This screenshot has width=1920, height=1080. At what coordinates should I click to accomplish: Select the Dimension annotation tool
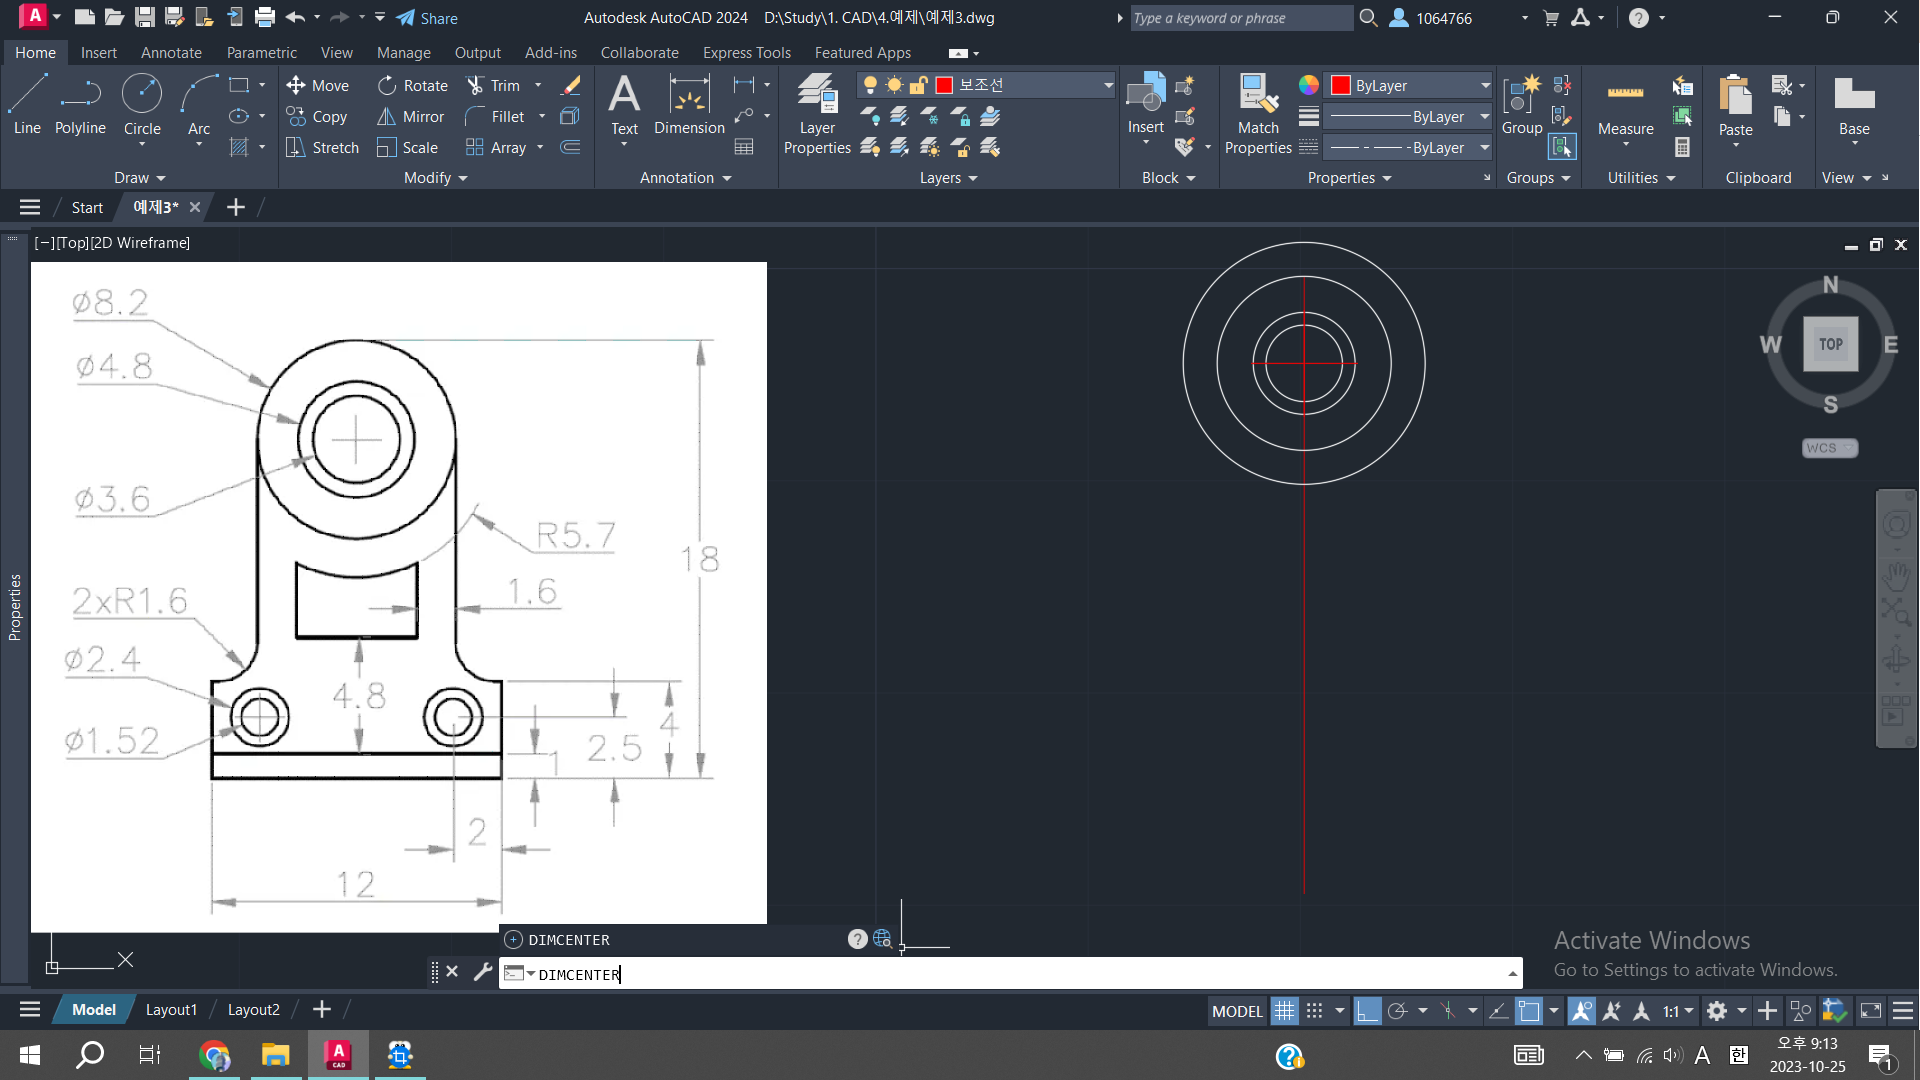689,104
